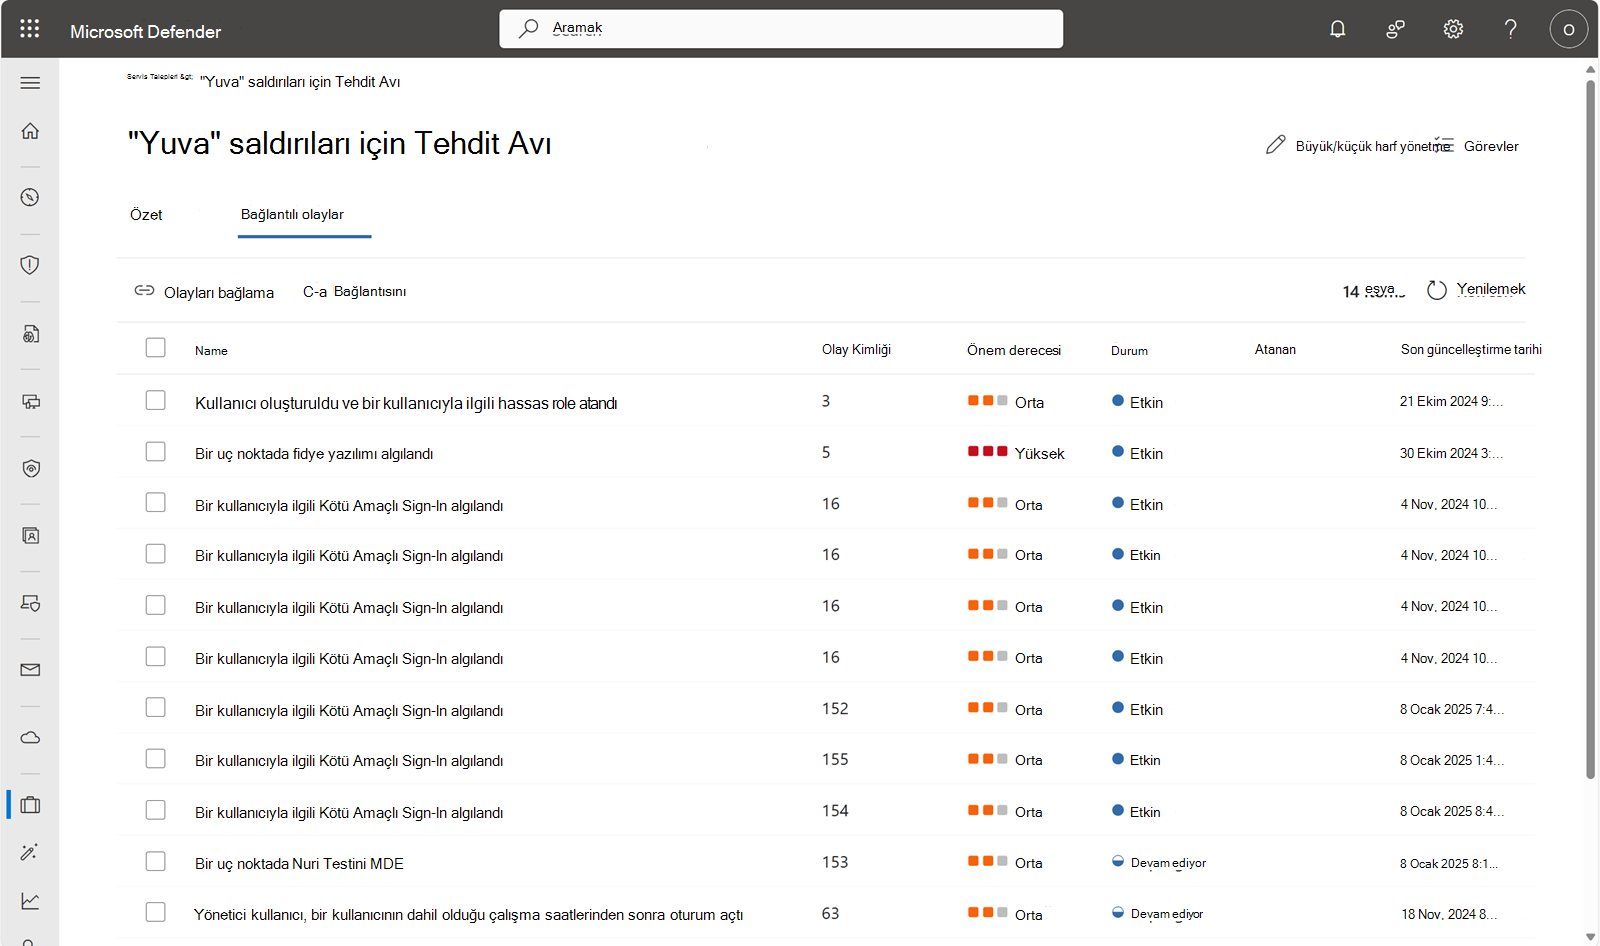Sort by the Name column header
1600x946 pixels.
click(211, 351)
